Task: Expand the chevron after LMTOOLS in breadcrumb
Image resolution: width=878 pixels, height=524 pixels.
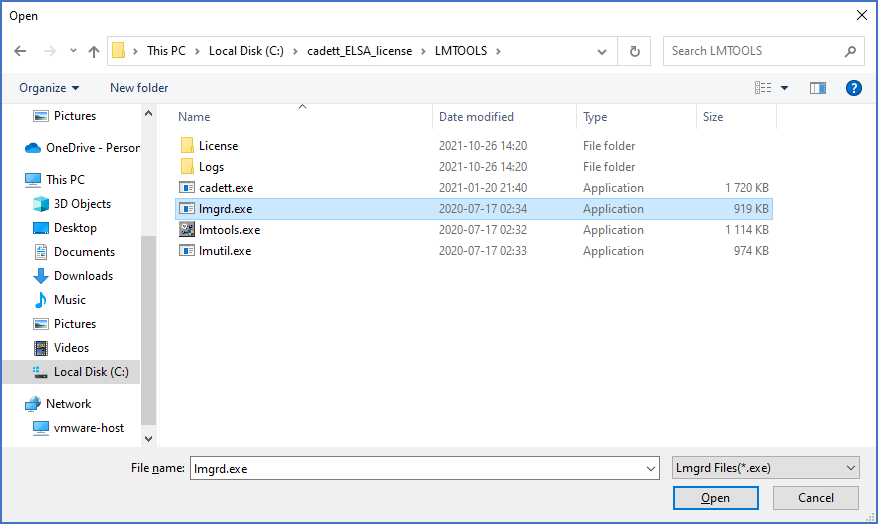Action: 498,52
